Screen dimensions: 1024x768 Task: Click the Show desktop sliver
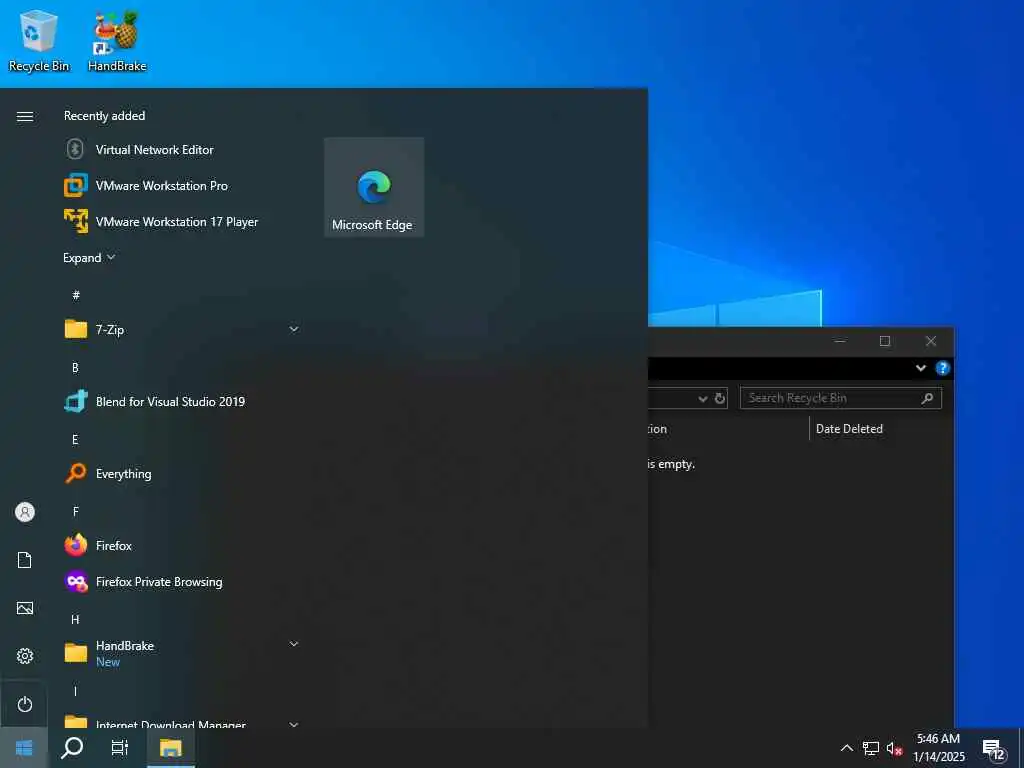1021,748
